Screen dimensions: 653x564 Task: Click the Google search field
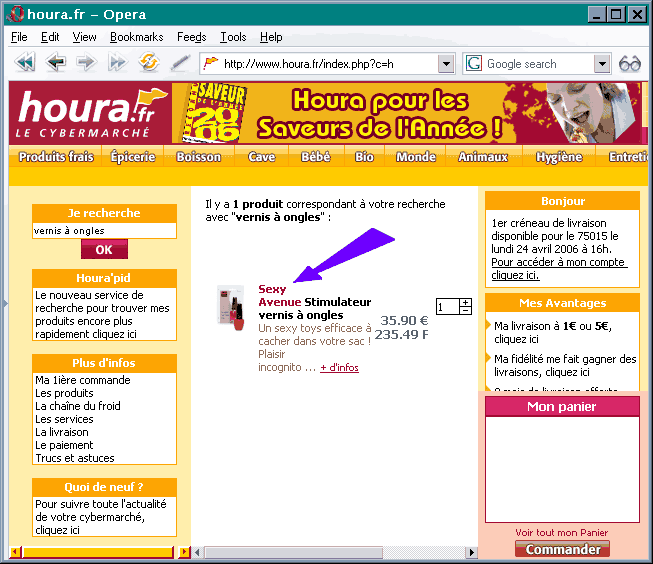[538, 64]
